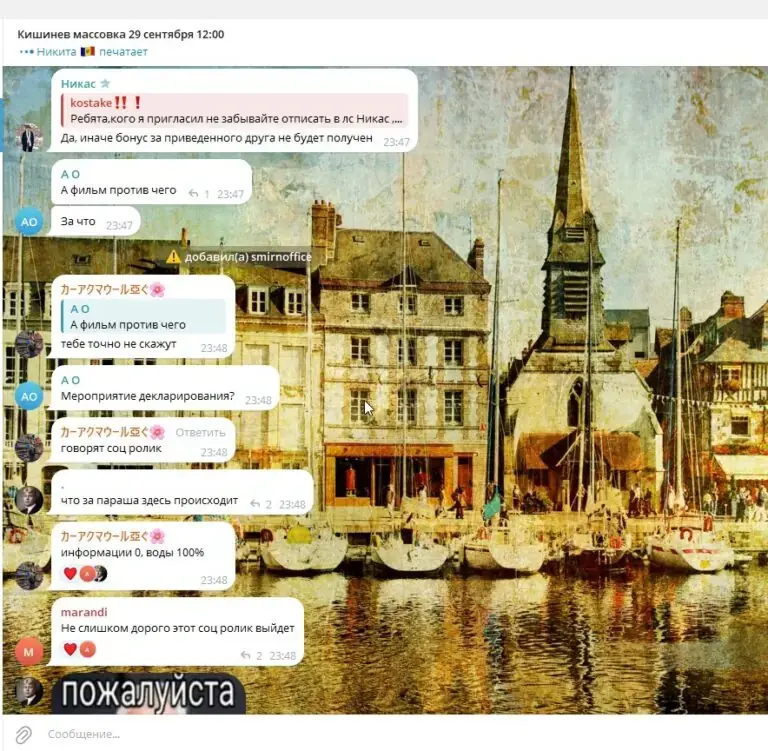Click the avatar beside "что за параша" message
Viewport: 768px width, 751px height.
click(29, 499)
